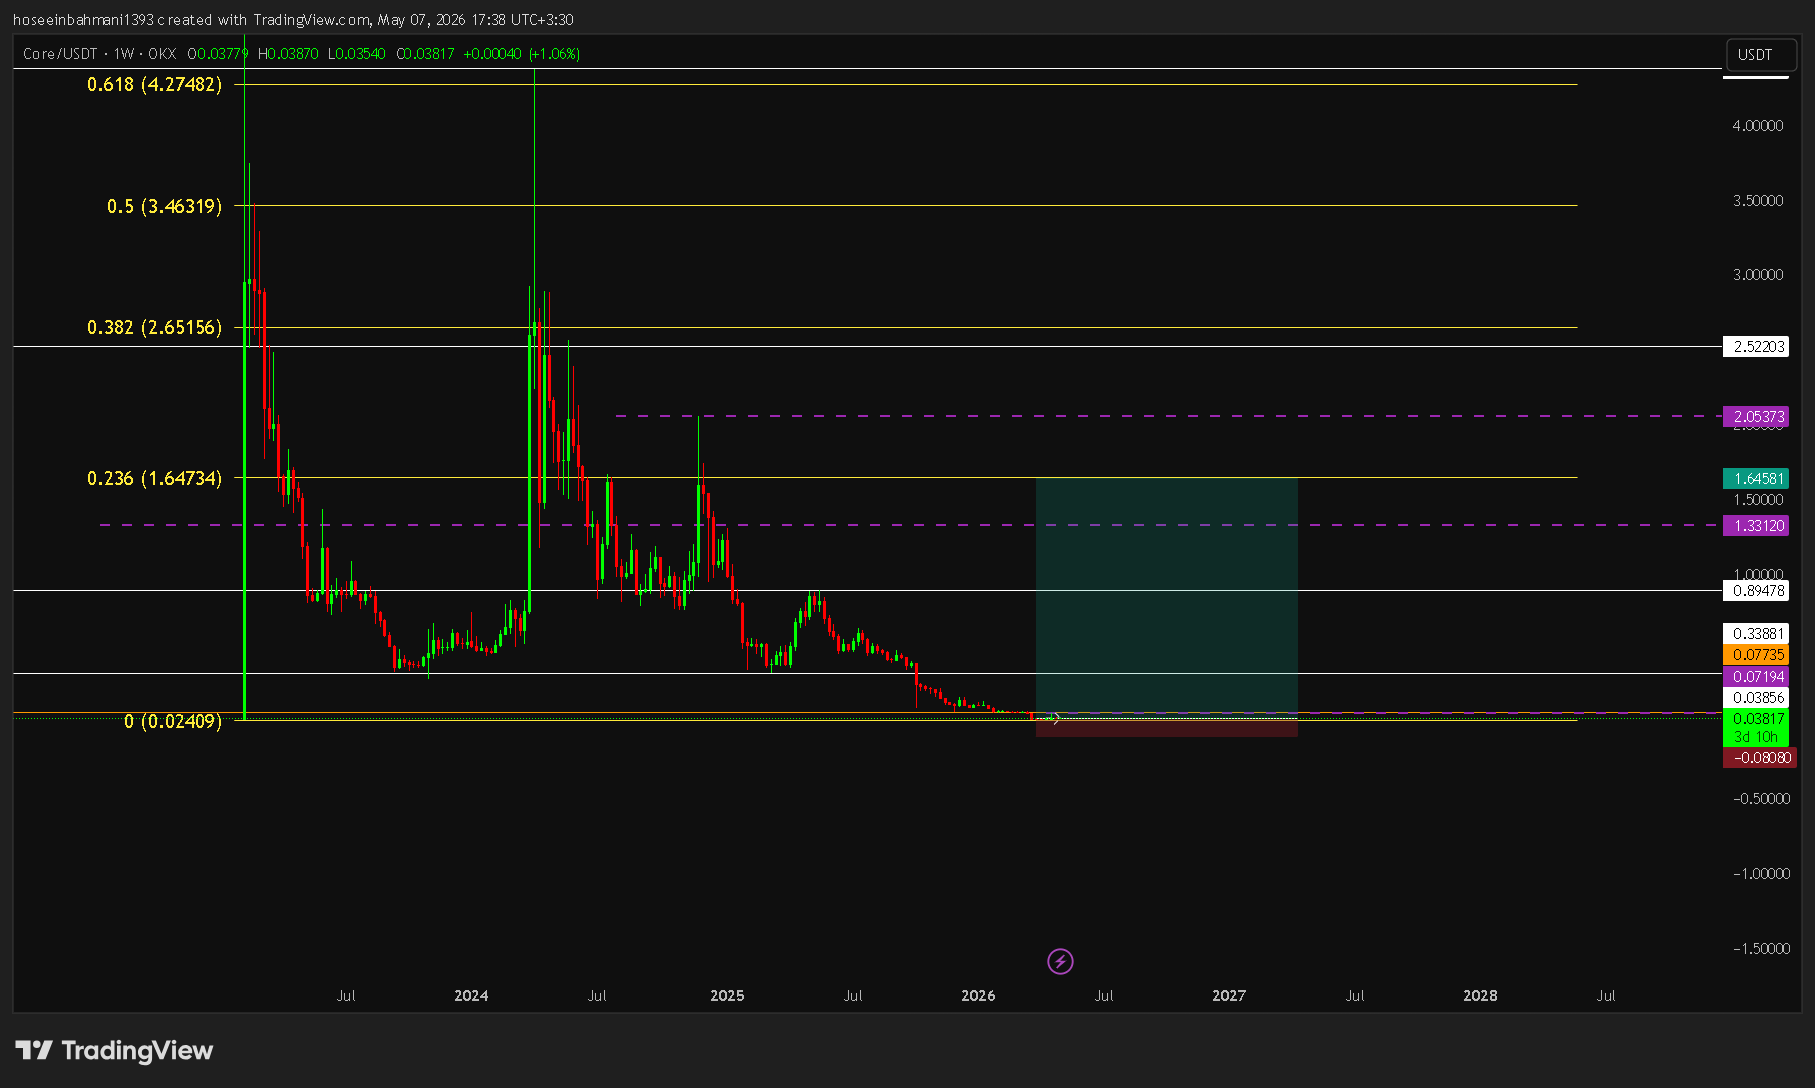Click the red -0.08080 stop price label
This screenshot has height=1088, width=1815.
(1762, 758)
